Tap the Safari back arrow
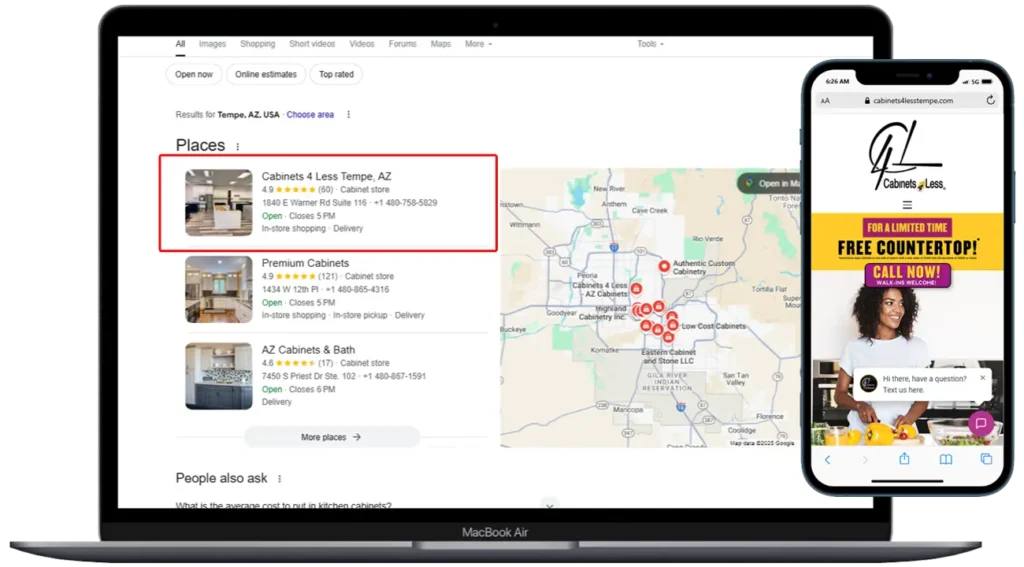 [x=827, y=459]
